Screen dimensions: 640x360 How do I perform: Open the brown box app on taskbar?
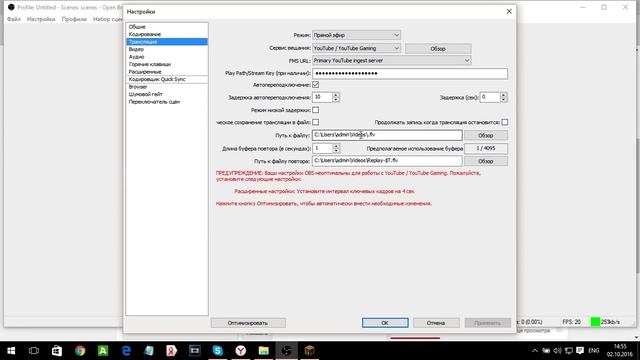[x=309, y=351]
